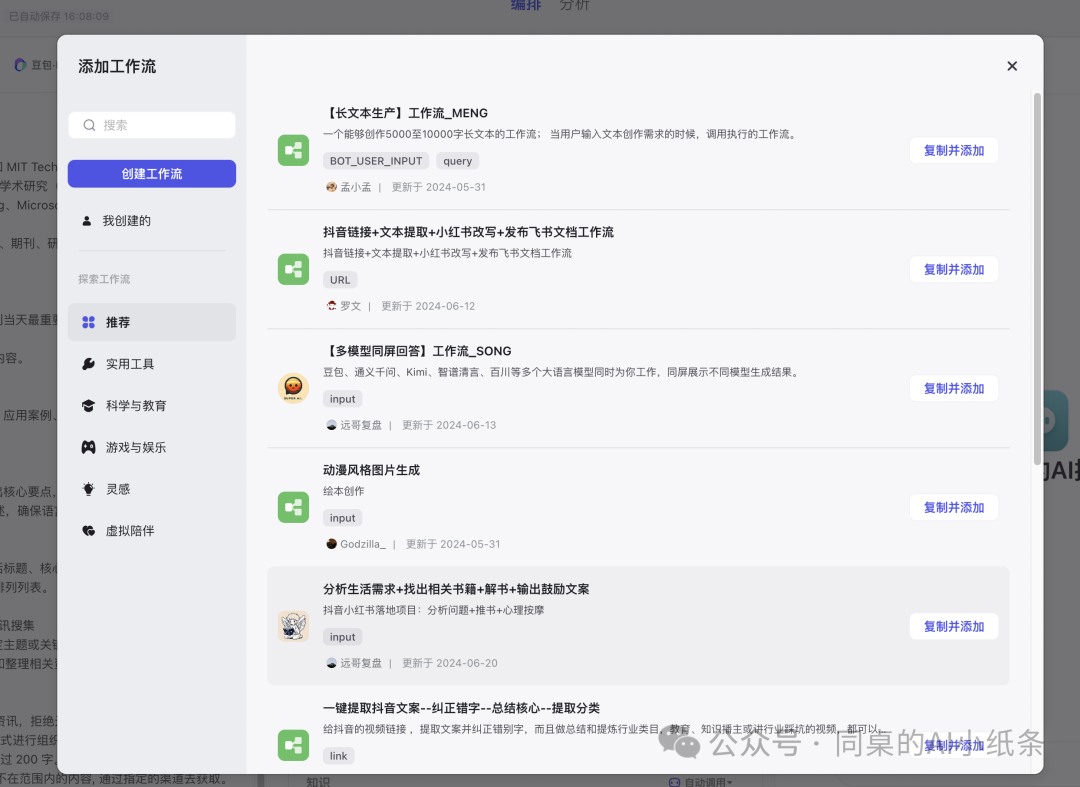Select the 实用工具 wrench category icon
This screenshot has height=787, width=1080.
(90, 364)
